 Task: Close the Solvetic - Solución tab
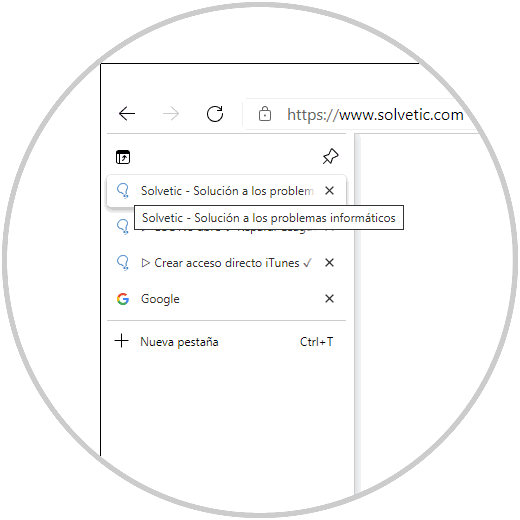[329, 191]
